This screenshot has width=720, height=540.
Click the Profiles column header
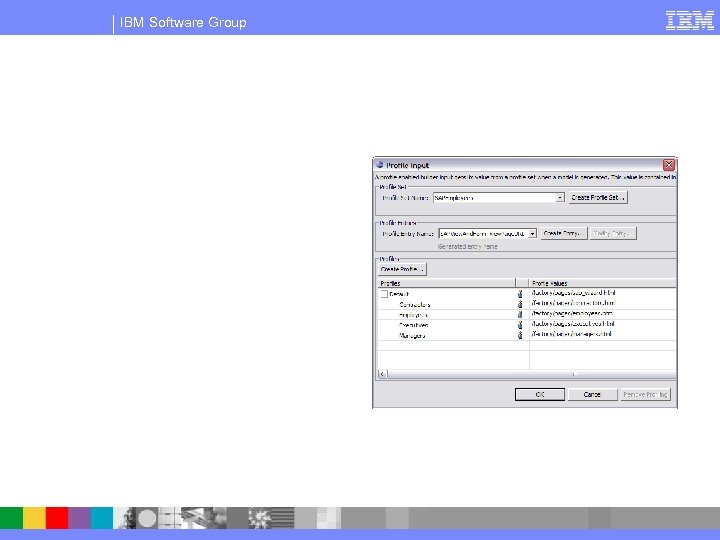[x=446, y=283]
